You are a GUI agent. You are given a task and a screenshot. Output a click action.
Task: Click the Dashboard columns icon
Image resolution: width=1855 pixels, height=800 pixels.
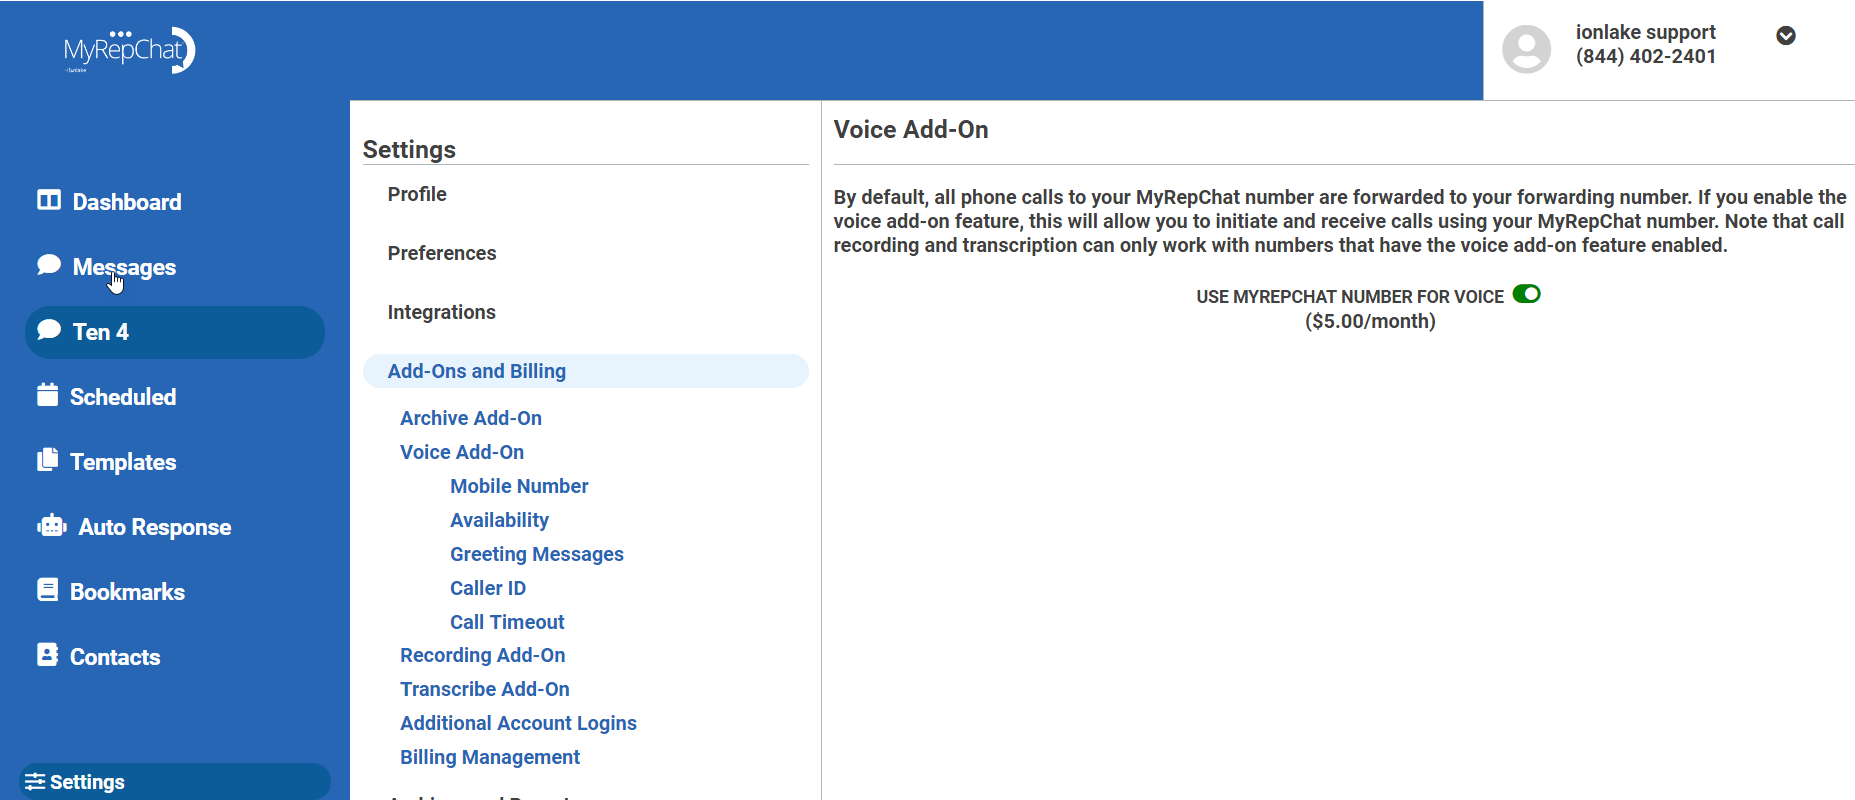49,200
